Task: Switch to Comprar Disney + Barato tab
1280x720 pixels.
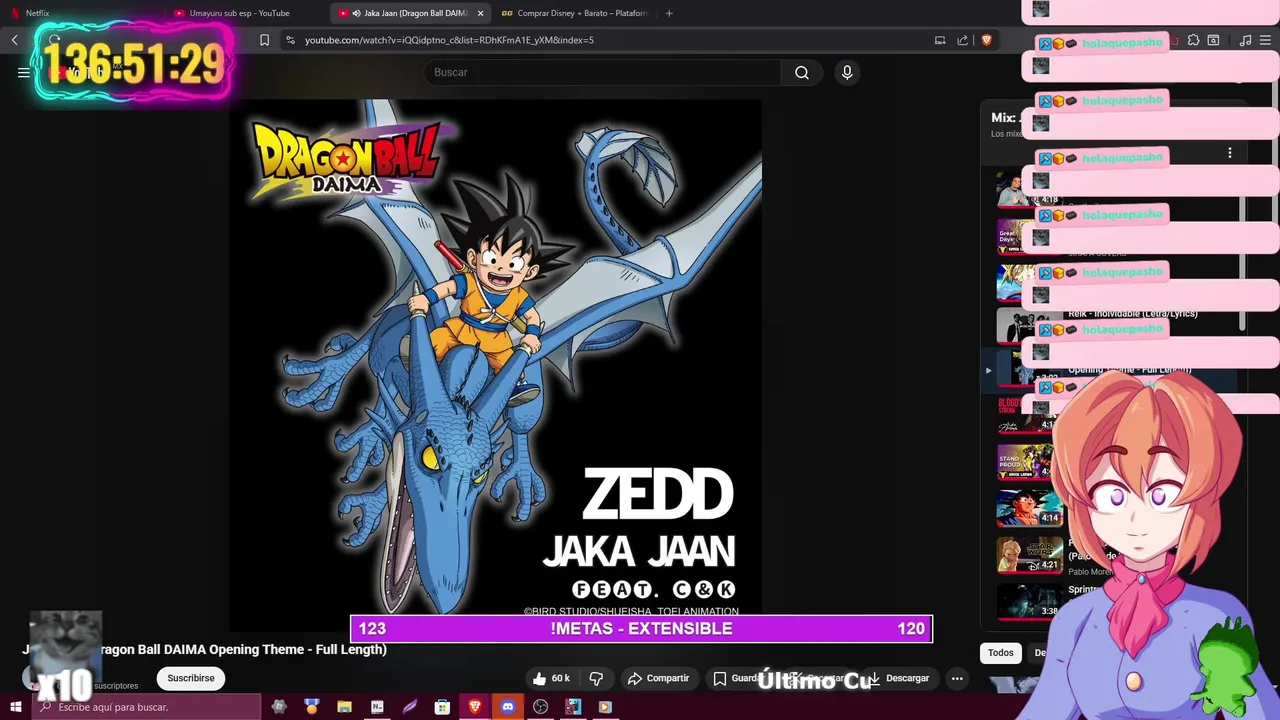Action: click(575, 13)
